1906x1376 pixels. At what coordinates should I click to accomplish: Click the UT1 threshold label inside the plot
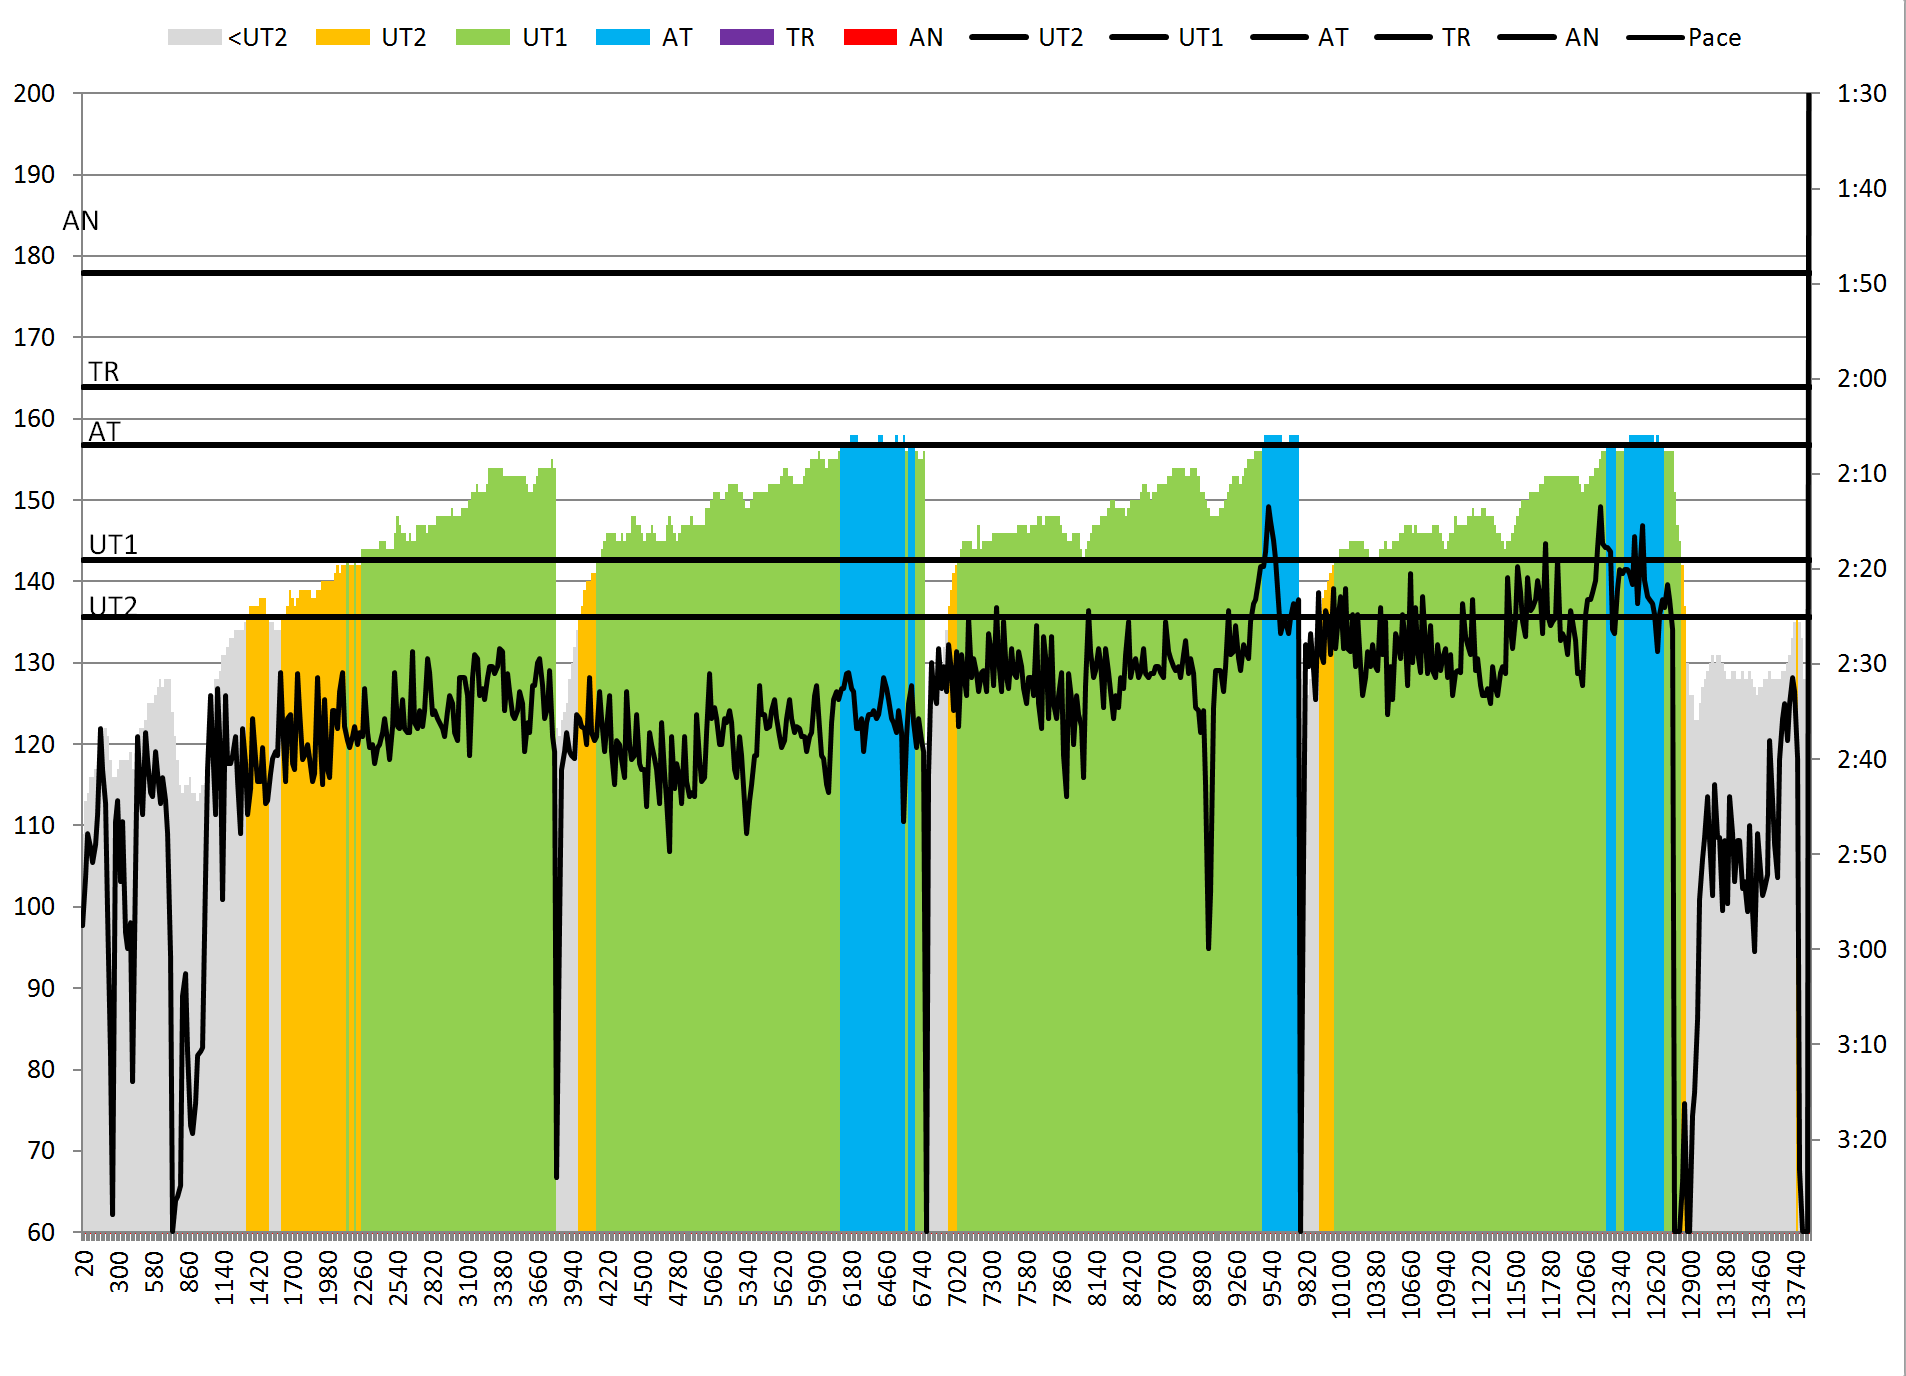pyautogui.click(x=113, y=545)
